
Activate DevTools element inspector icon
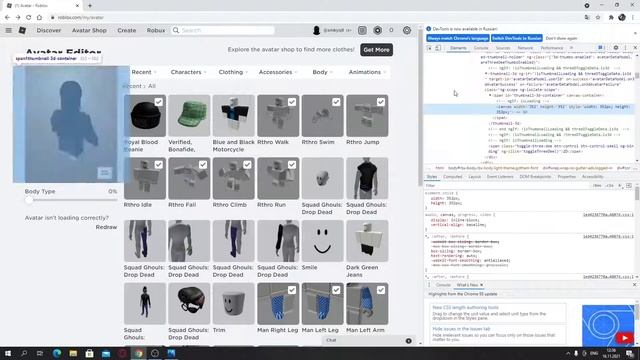pos(429,48)
